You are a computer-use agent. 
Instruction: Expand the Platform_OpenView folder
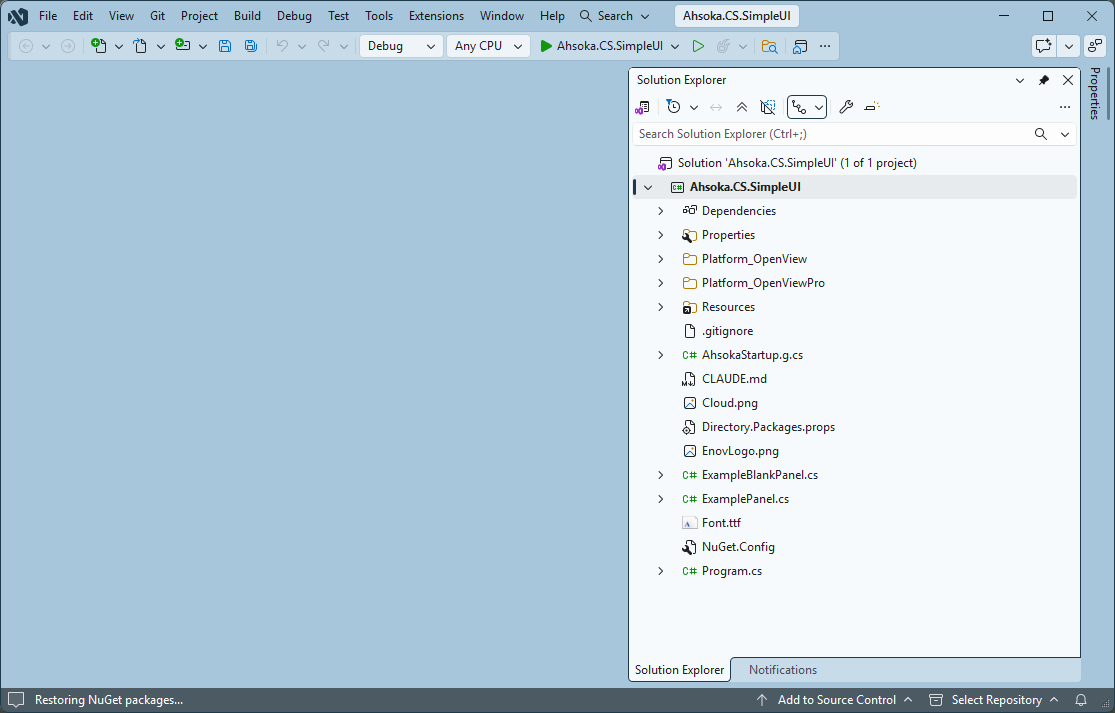pos(661,259)
